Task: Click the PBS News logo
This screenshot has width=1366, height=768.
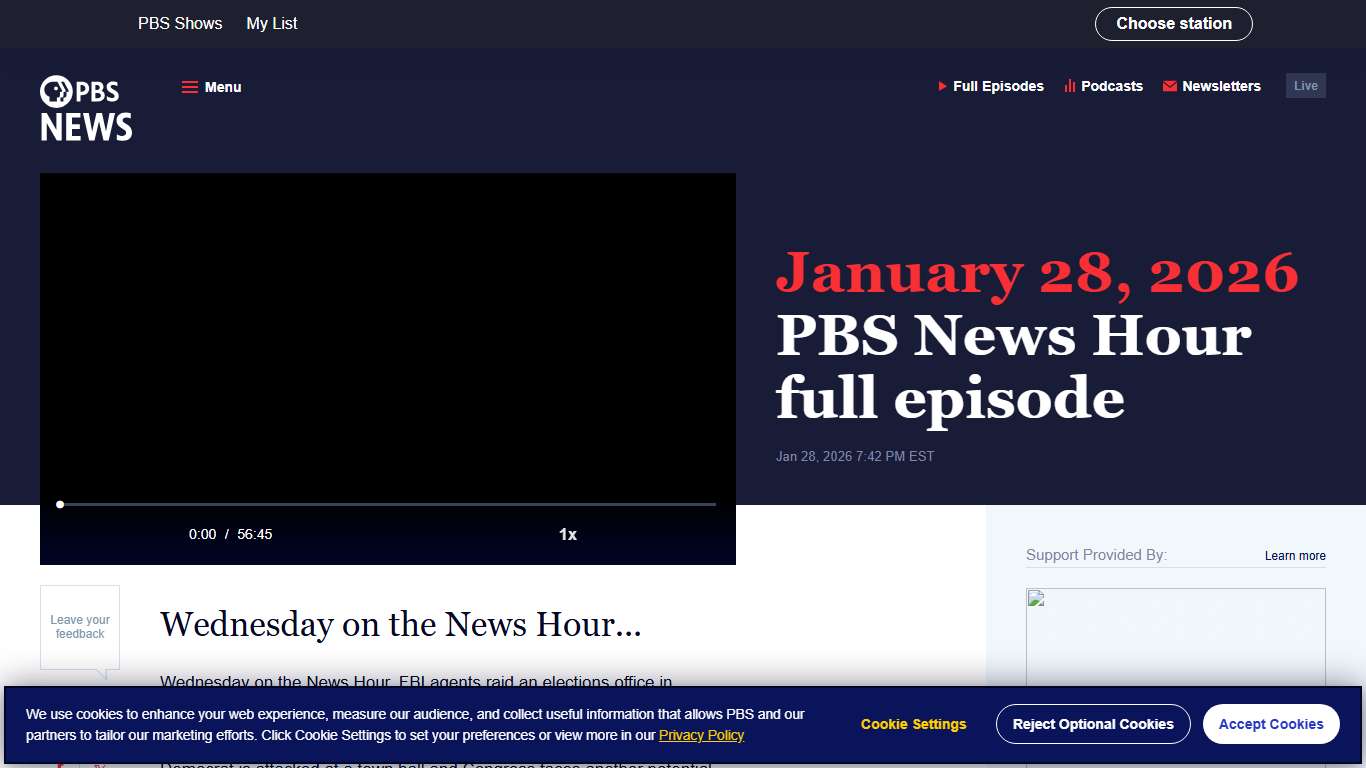Action: tap(86, 108)
